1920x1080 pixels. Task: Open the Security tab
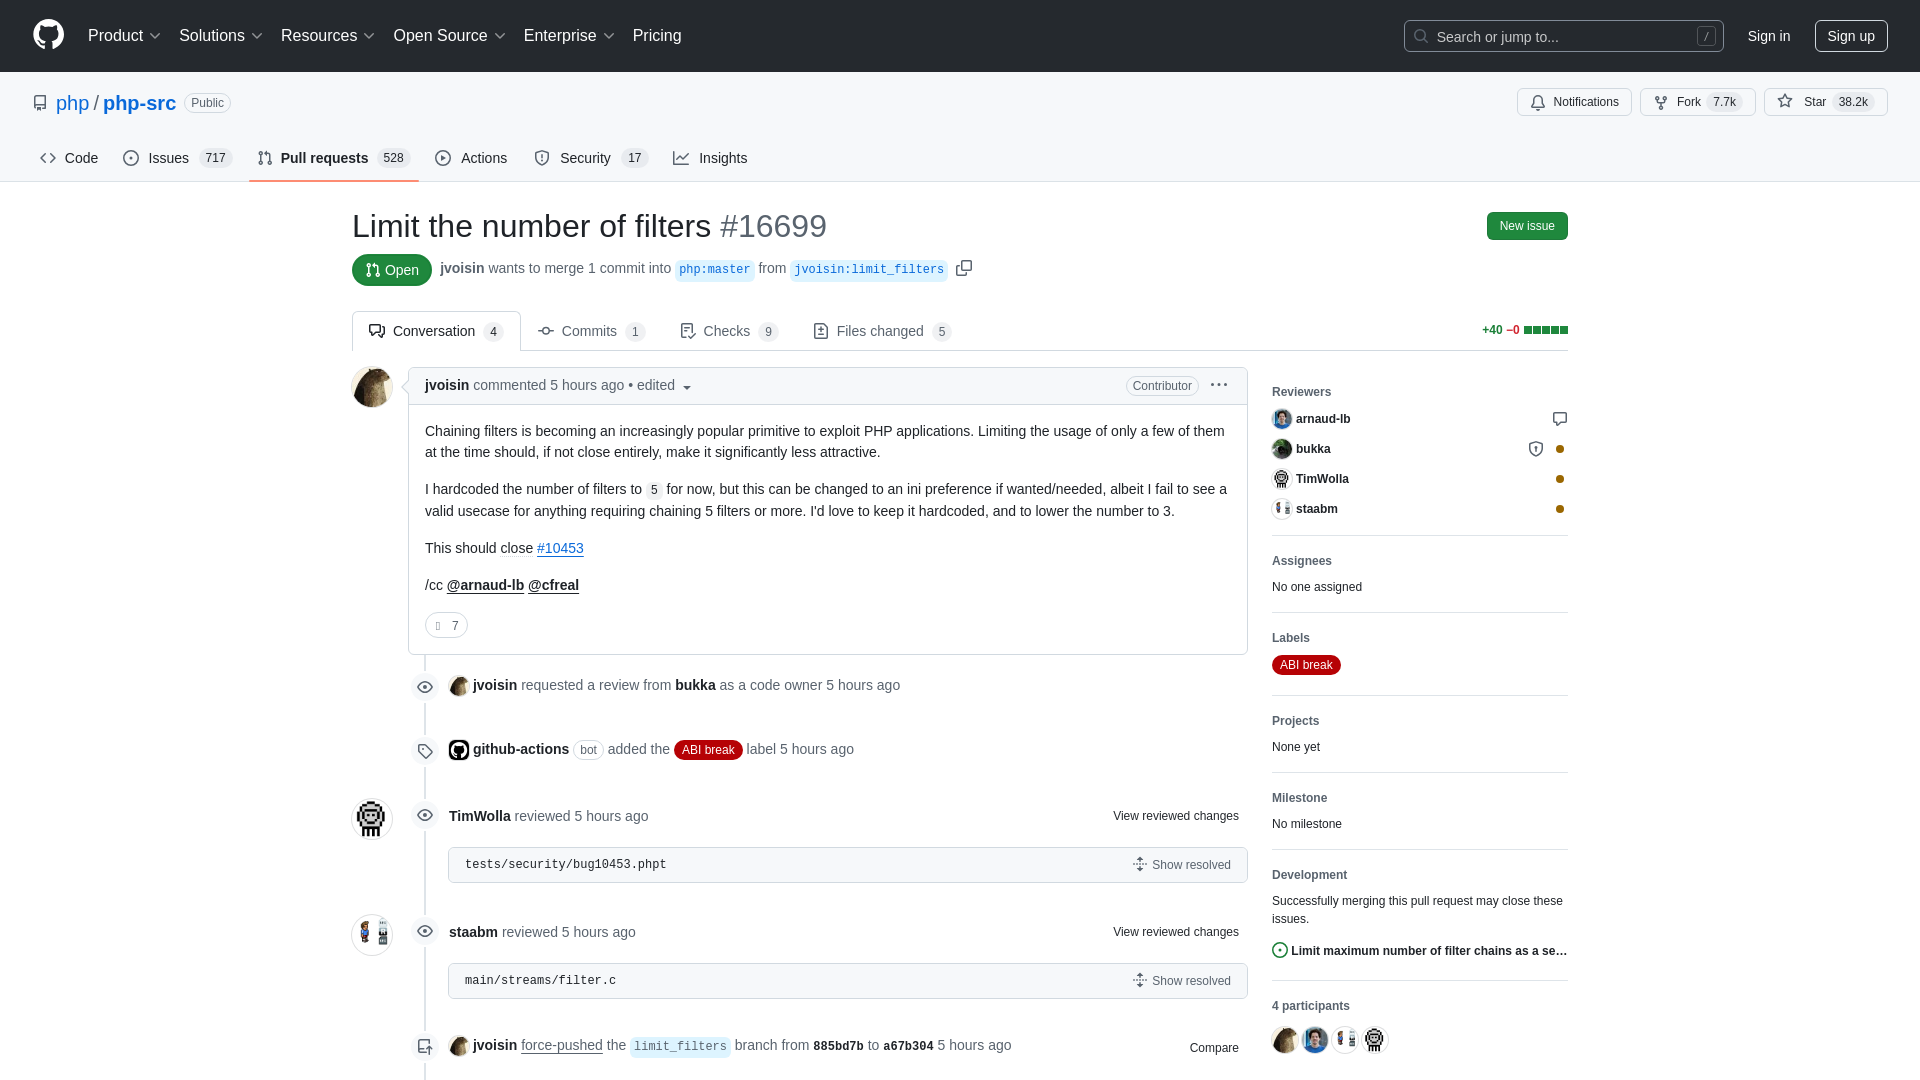(x=591, y=158)
